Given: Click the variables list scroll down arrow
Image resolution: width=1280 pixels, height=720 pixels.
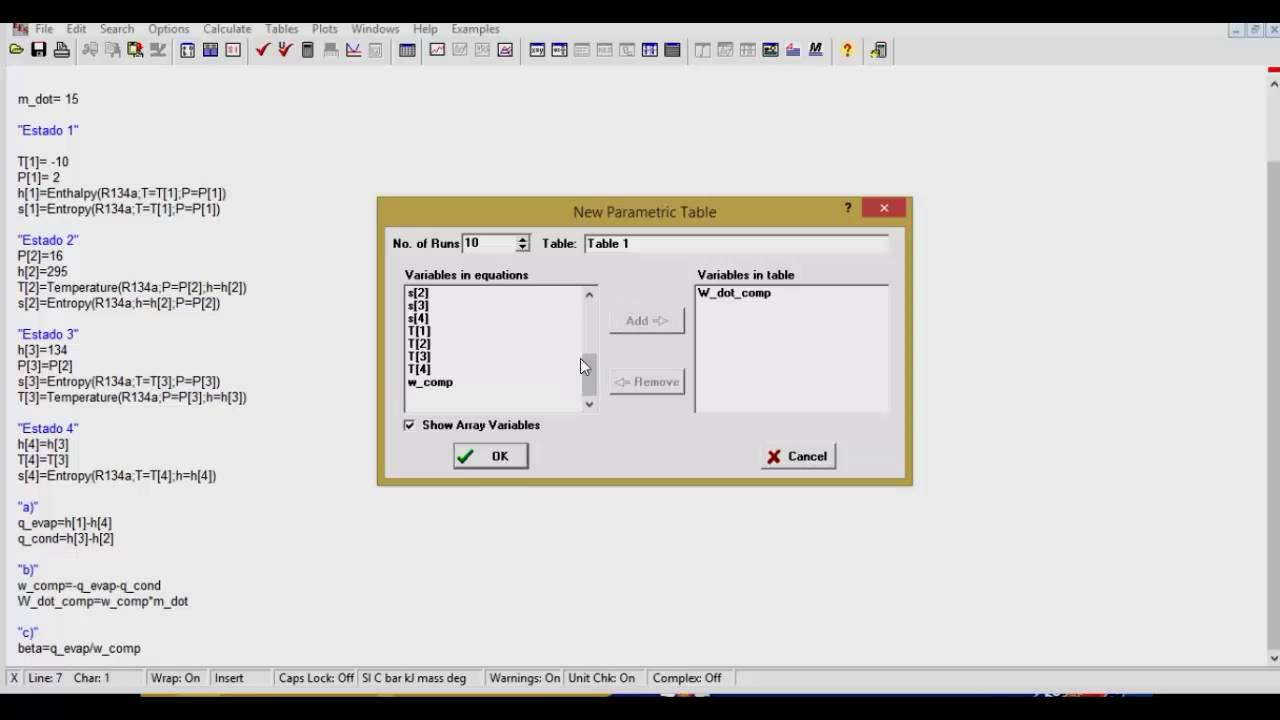Looking at the screenshot, I should tap(589, 404).
